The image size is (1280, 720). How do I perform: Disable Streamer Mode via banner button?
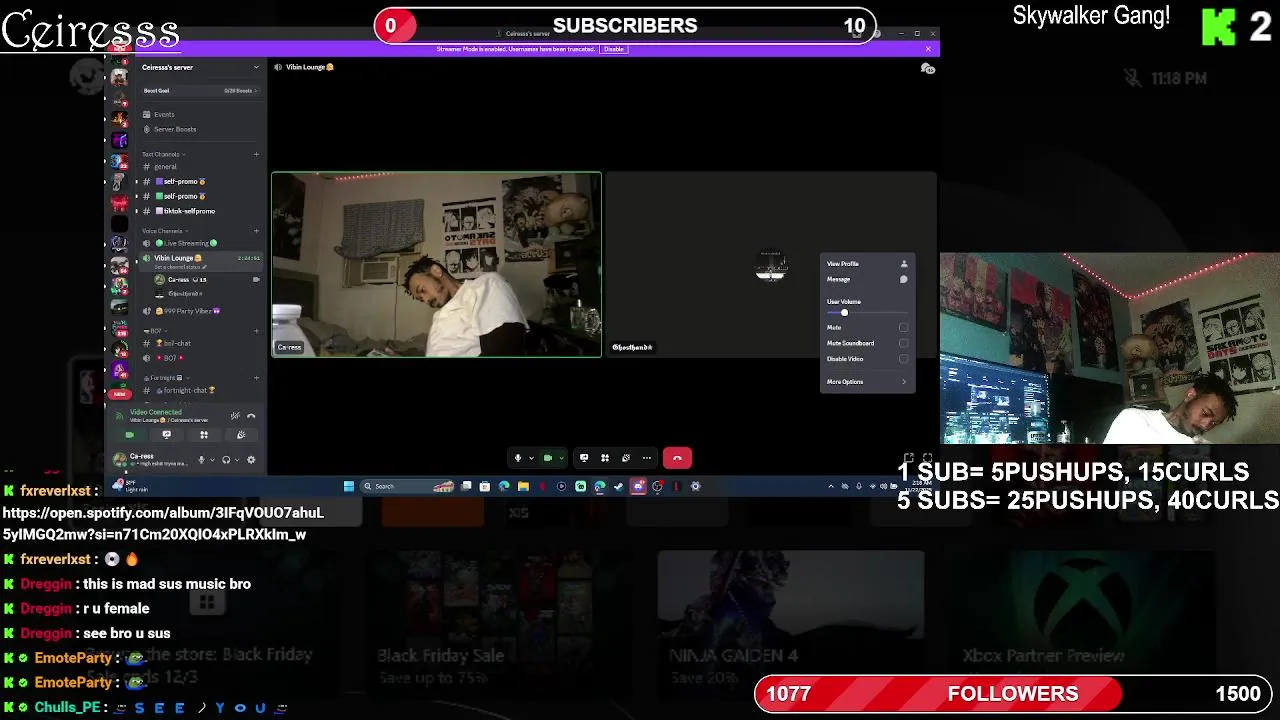pos(613,49)
